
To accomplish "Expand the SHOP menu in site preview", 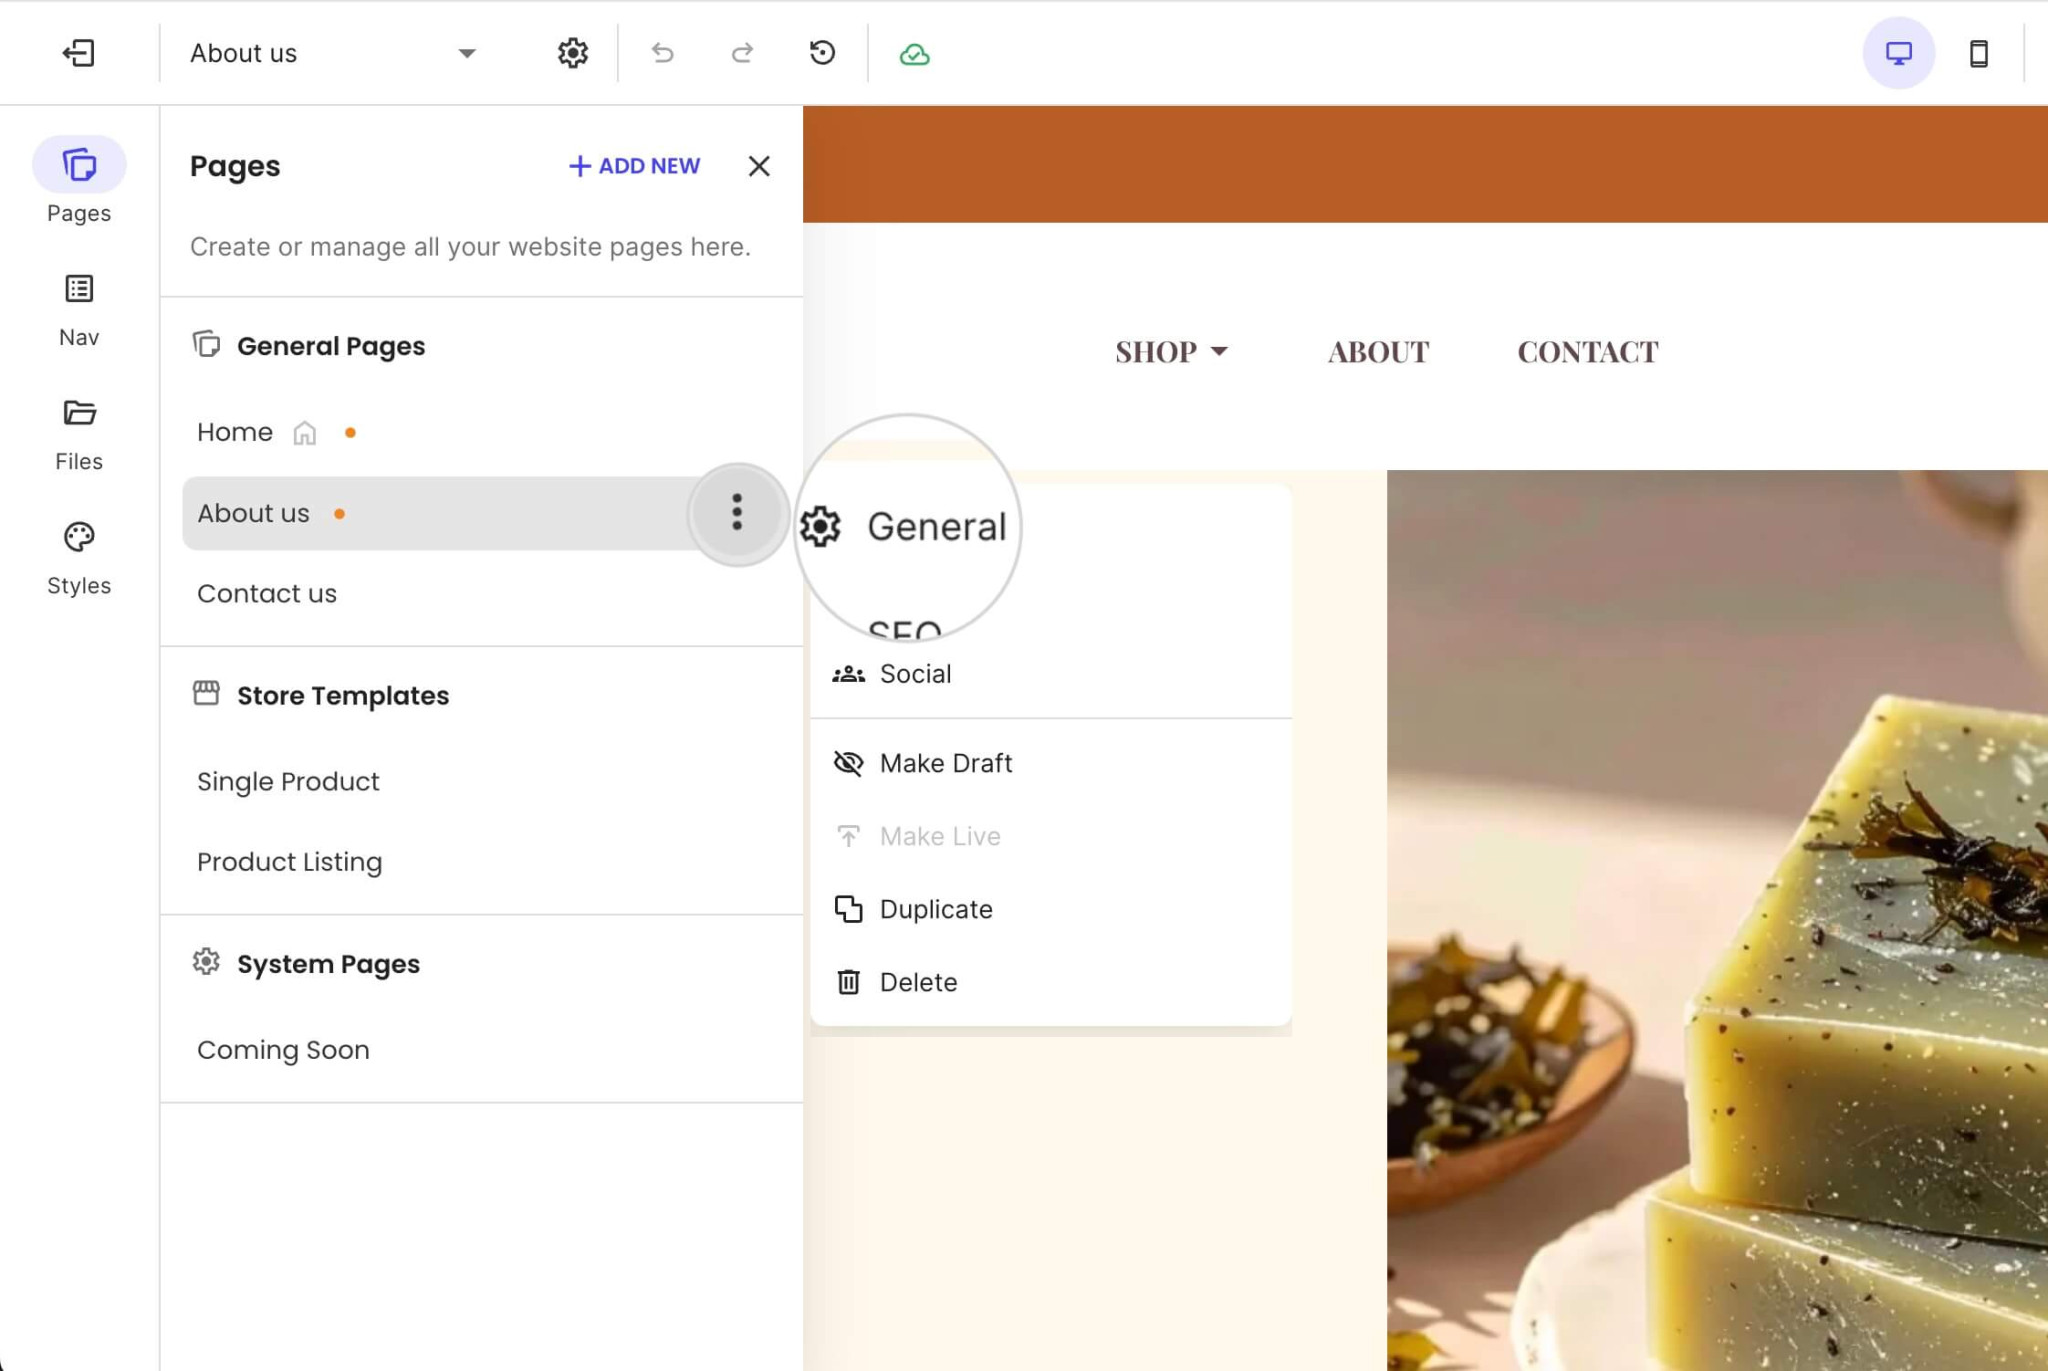I will [1171, 352].
